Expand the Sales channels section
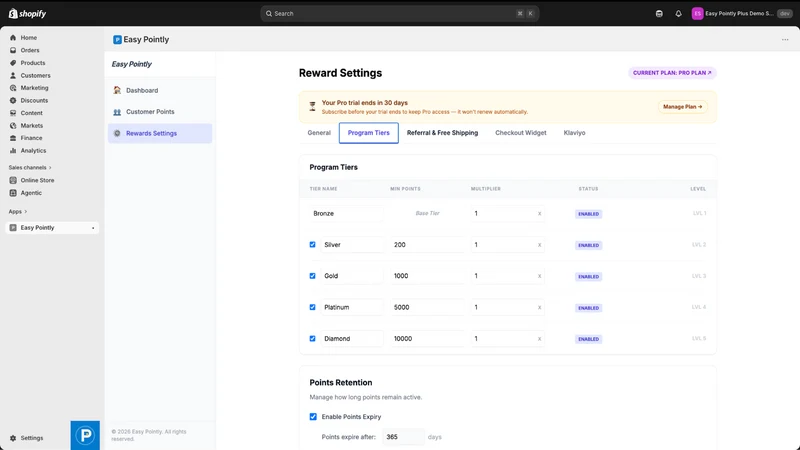Screen dimensions: 800x450 tap(30, 167)
